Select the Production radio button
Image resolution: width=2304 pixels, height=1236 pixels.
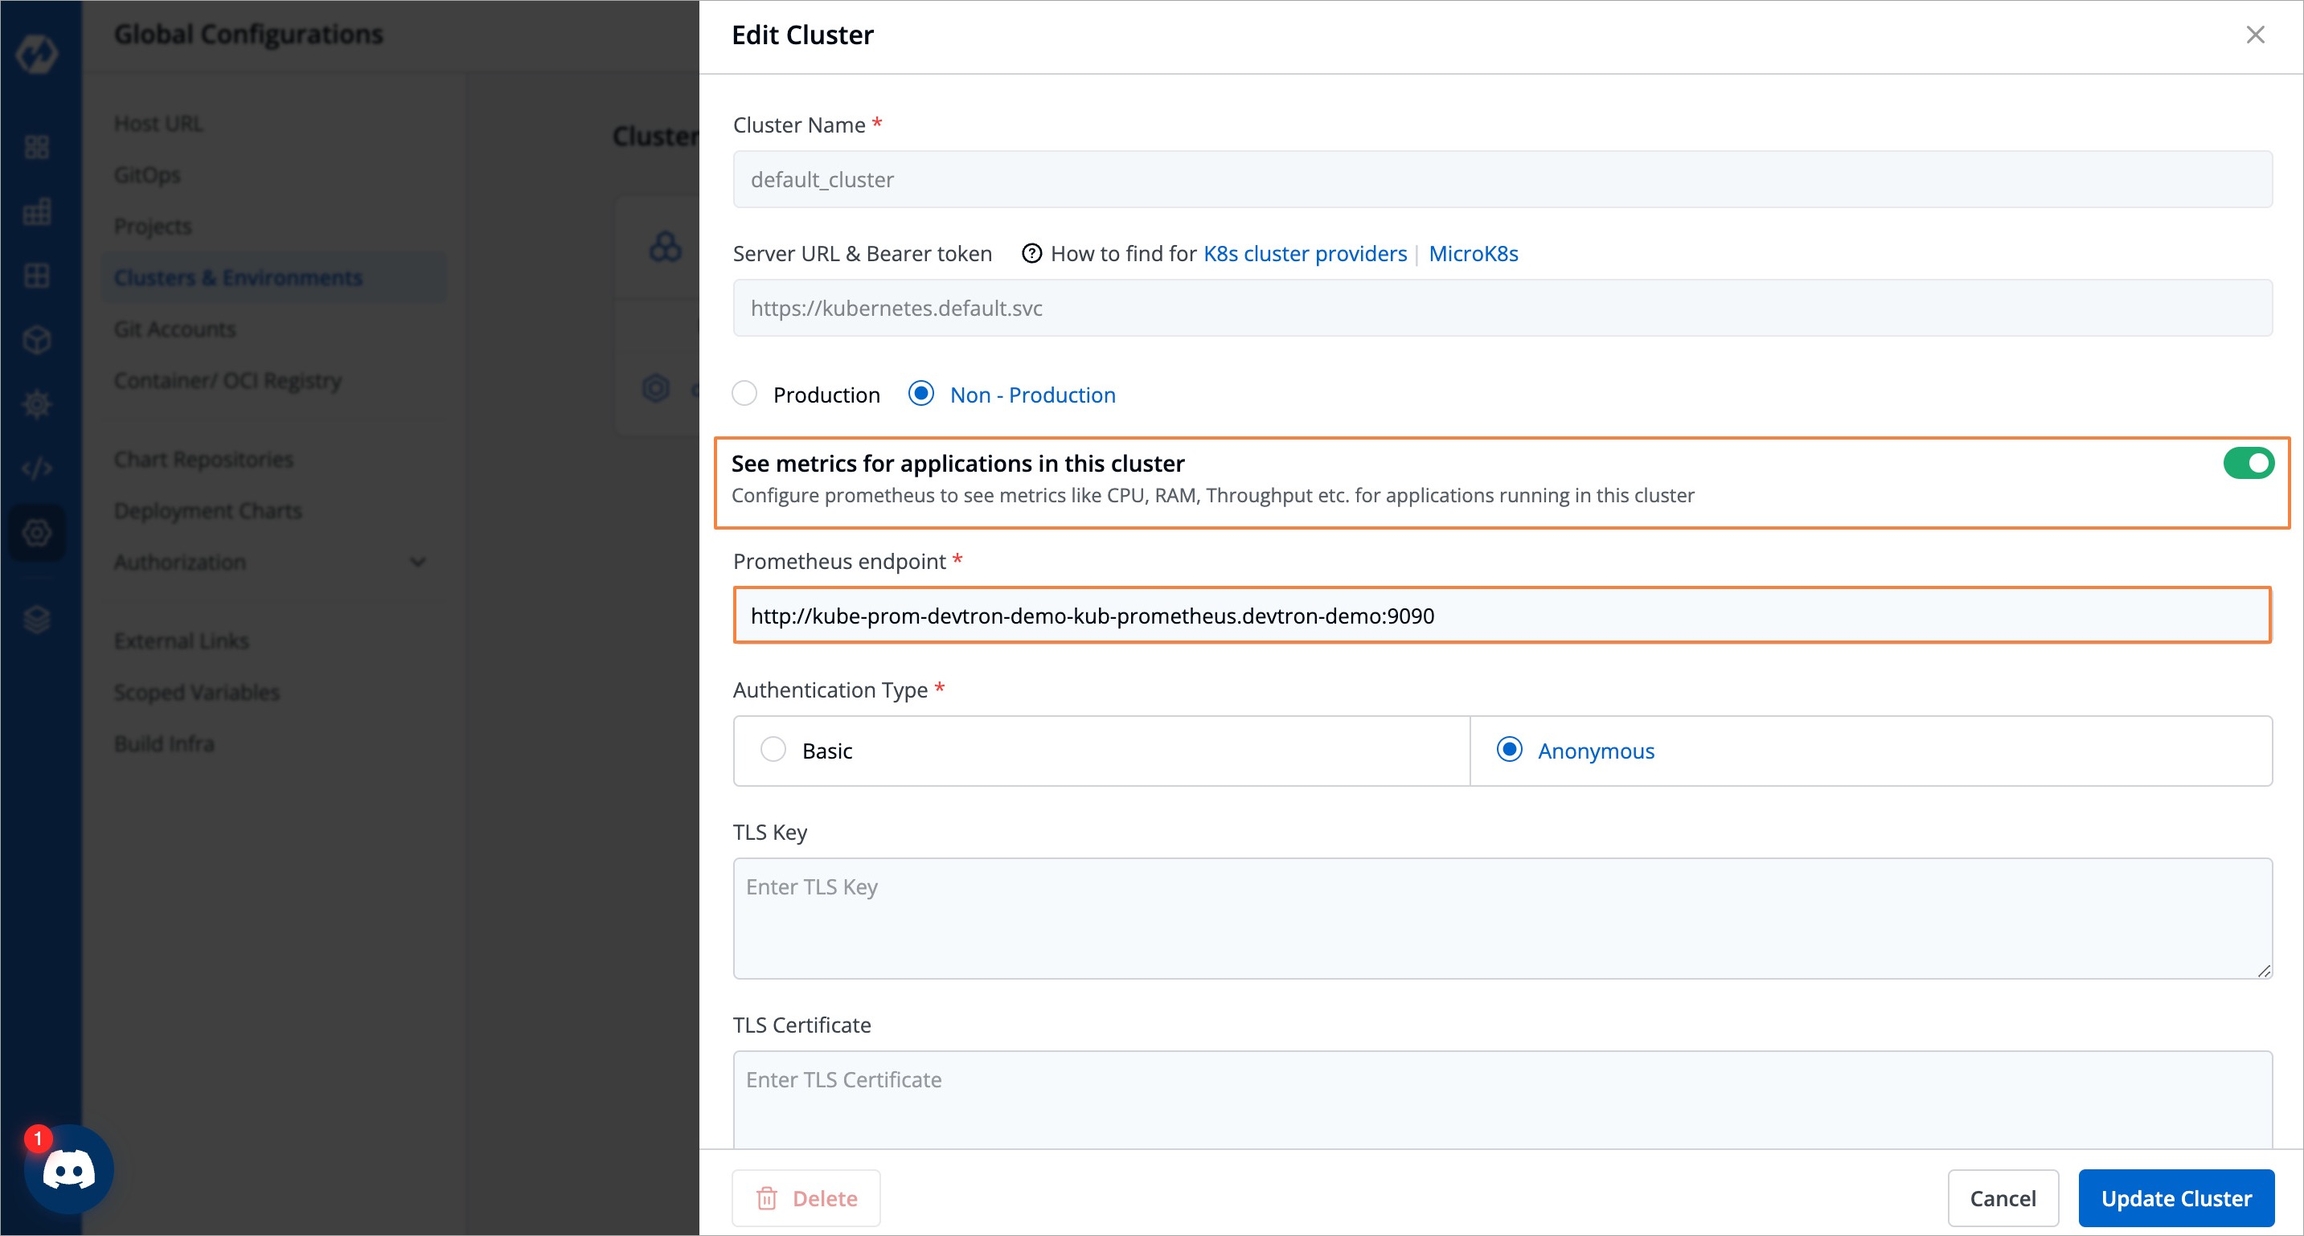point(745,394)
